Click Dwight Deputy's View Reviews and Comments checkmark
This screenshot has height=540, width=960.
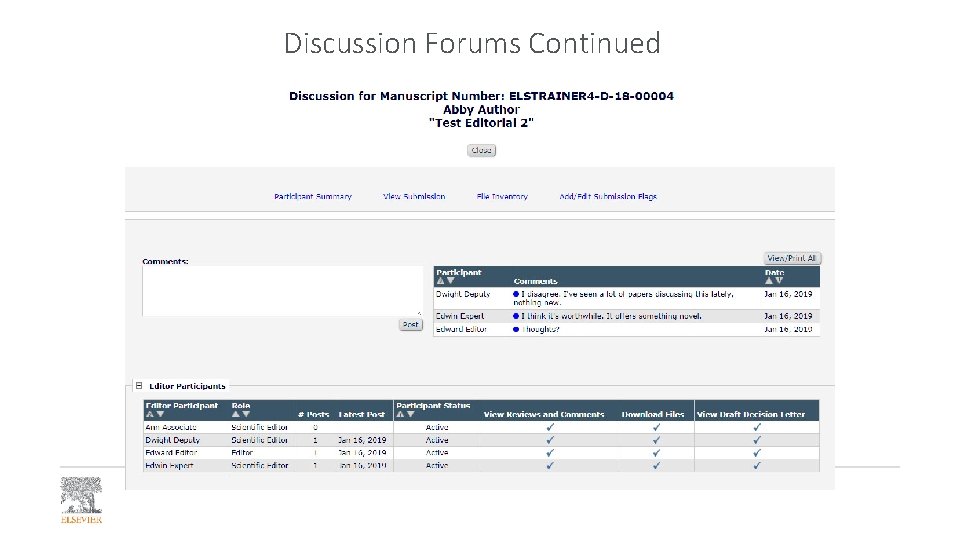click(x=550, y=440)
